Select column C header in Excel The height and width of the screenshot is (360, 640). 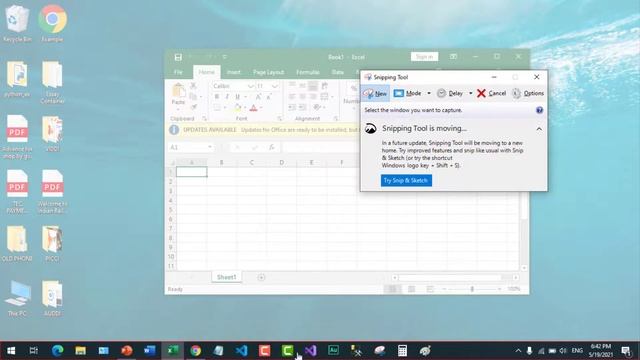[x=251, y=162]
